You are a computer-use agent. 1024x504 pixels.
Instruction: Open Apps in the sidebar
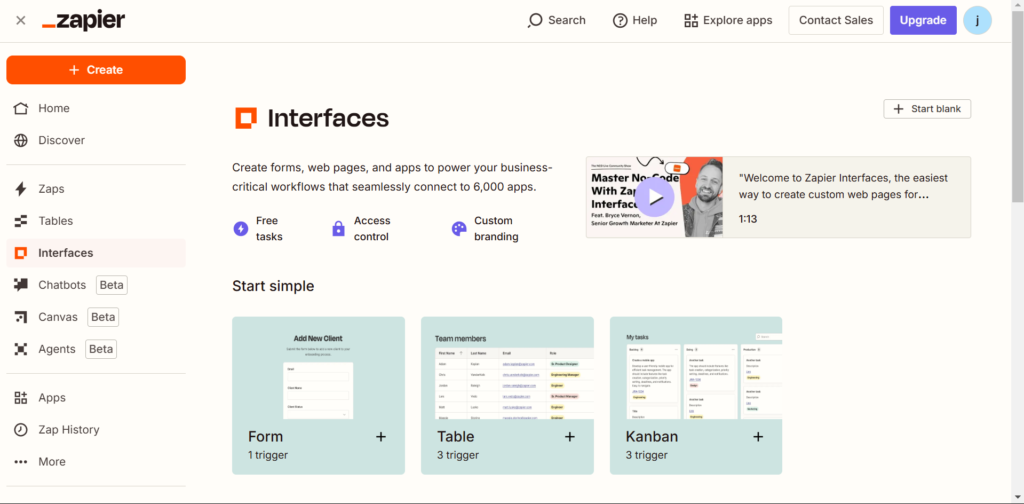click(x=96, y=398)
